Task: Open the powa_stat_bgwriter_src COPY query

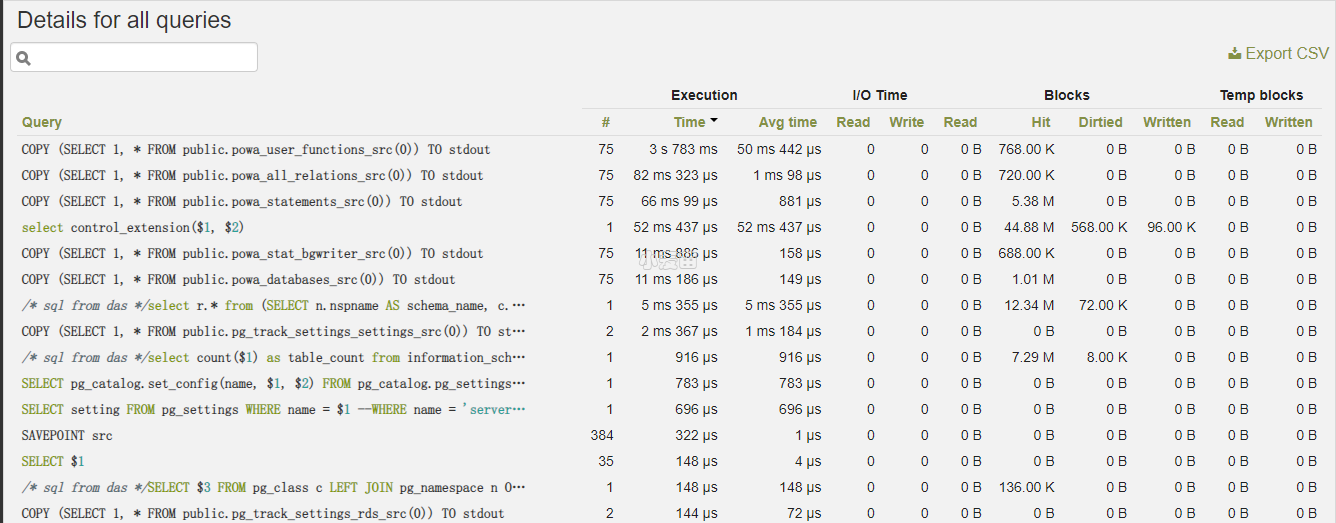Action: 252,253
